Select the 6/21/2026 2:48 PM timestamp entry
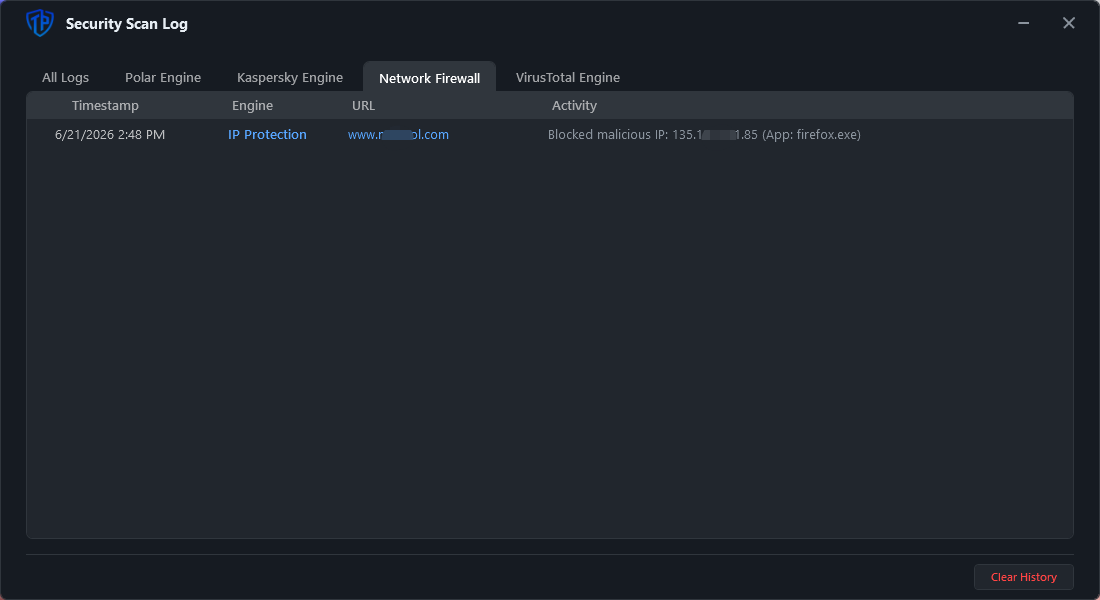This screenshot has width=1100, height=600. (110, 134)
